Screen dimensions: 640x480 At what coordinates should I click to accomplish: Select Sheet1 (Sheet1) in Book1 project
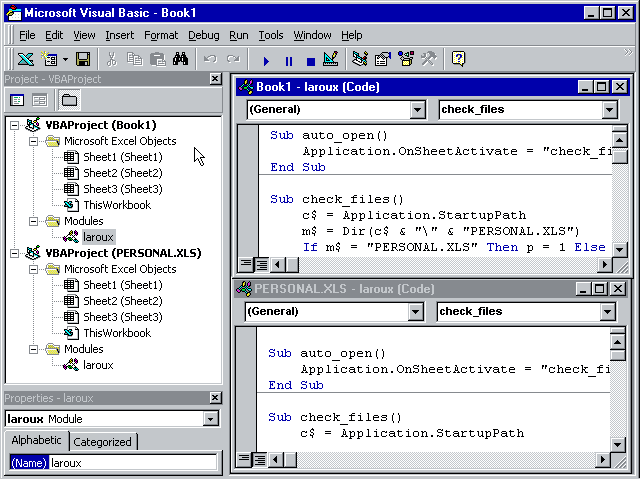point(122,157)
